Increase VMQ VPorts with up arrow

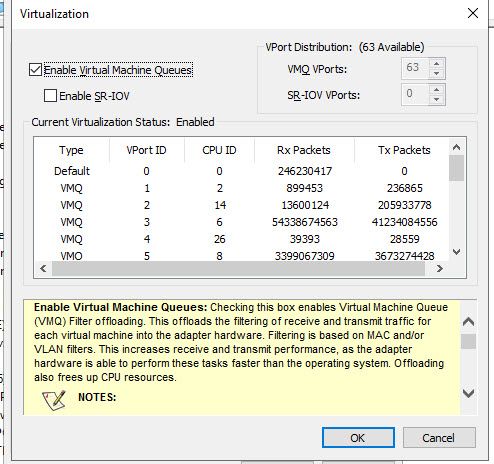pos(437,63)
